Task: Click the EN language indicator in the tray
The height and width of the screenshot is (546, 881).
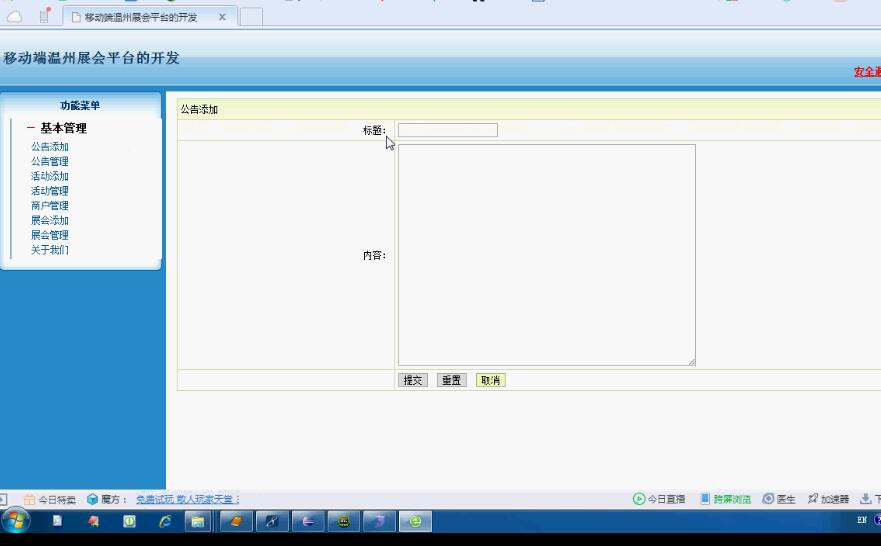Action: point(862,520)
